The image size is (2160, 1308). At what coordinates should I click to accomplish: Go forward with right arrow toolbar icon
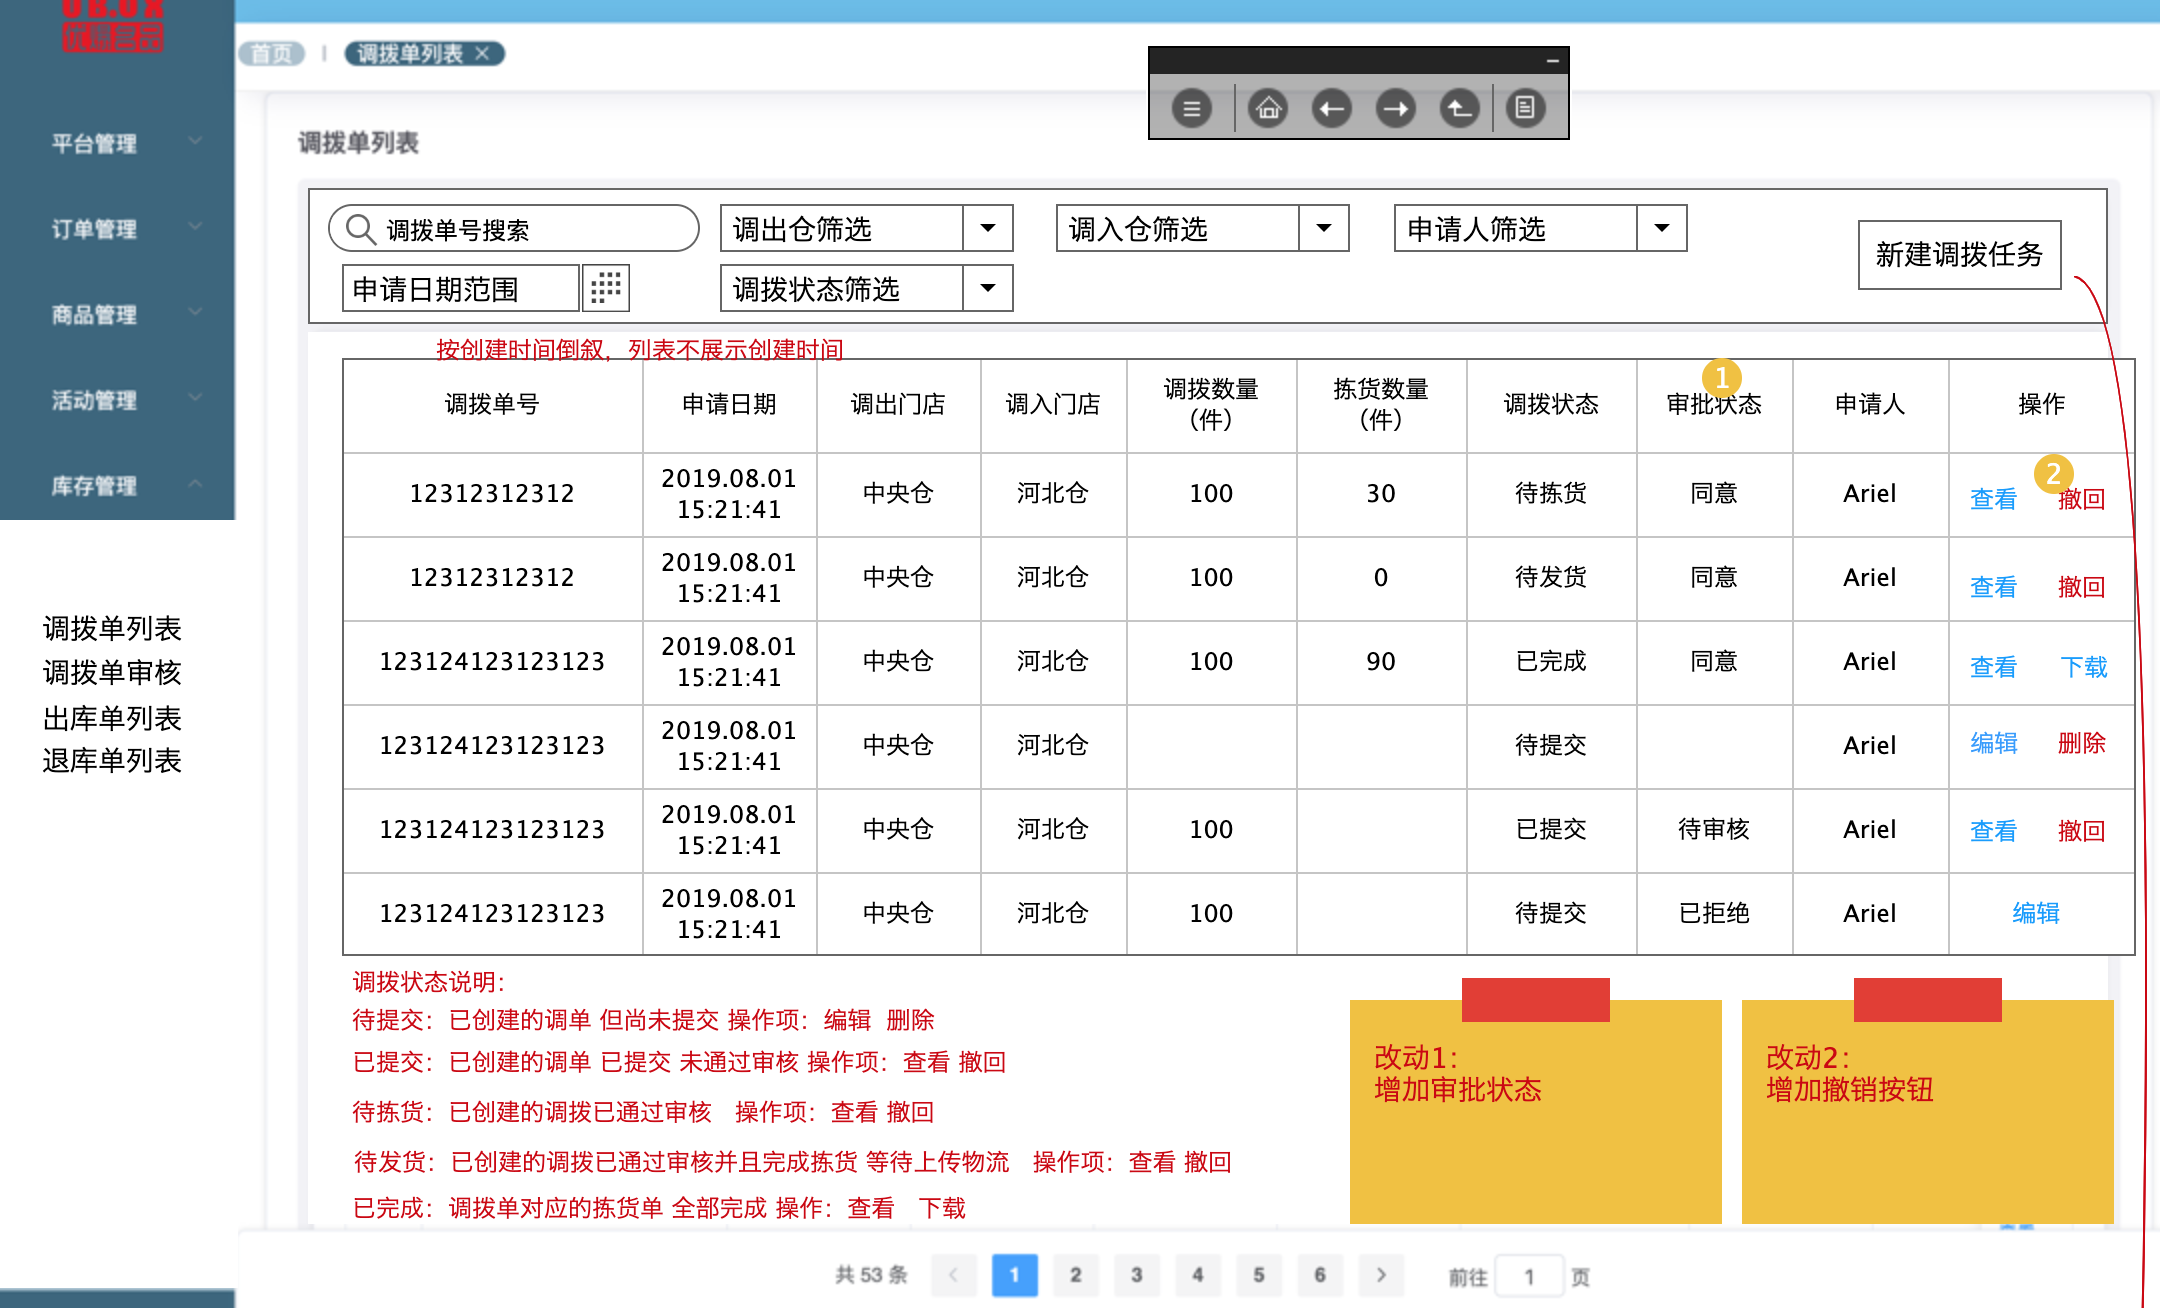(1396, 108)
